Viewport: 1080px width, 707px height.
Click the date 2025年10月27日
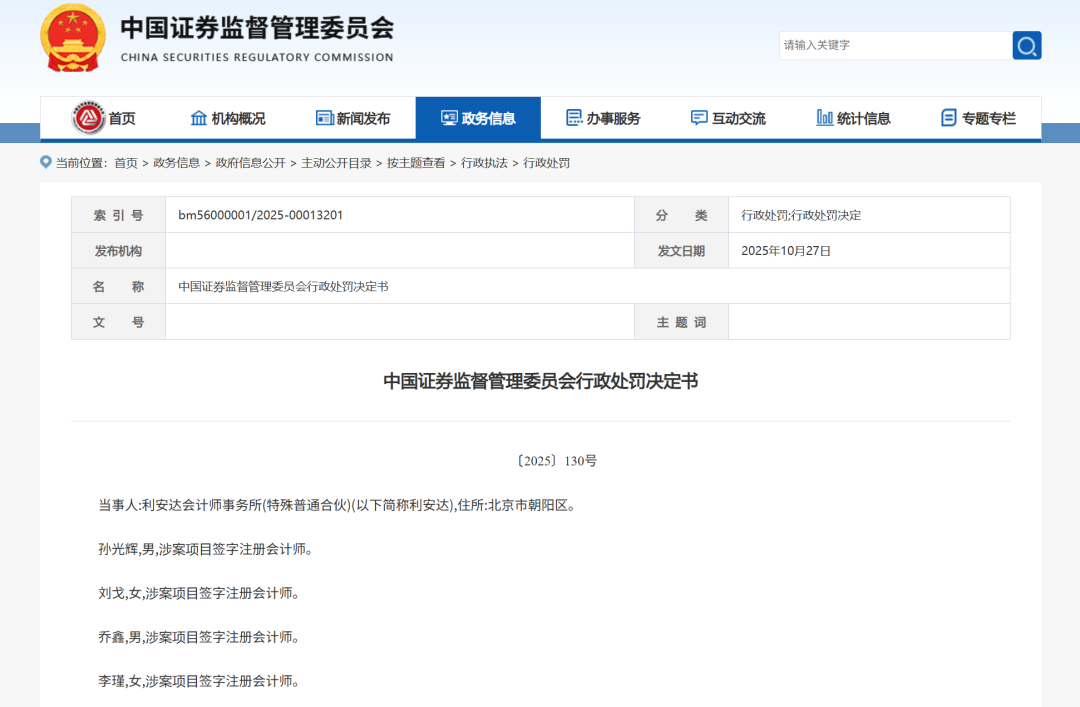pos(786,251)
